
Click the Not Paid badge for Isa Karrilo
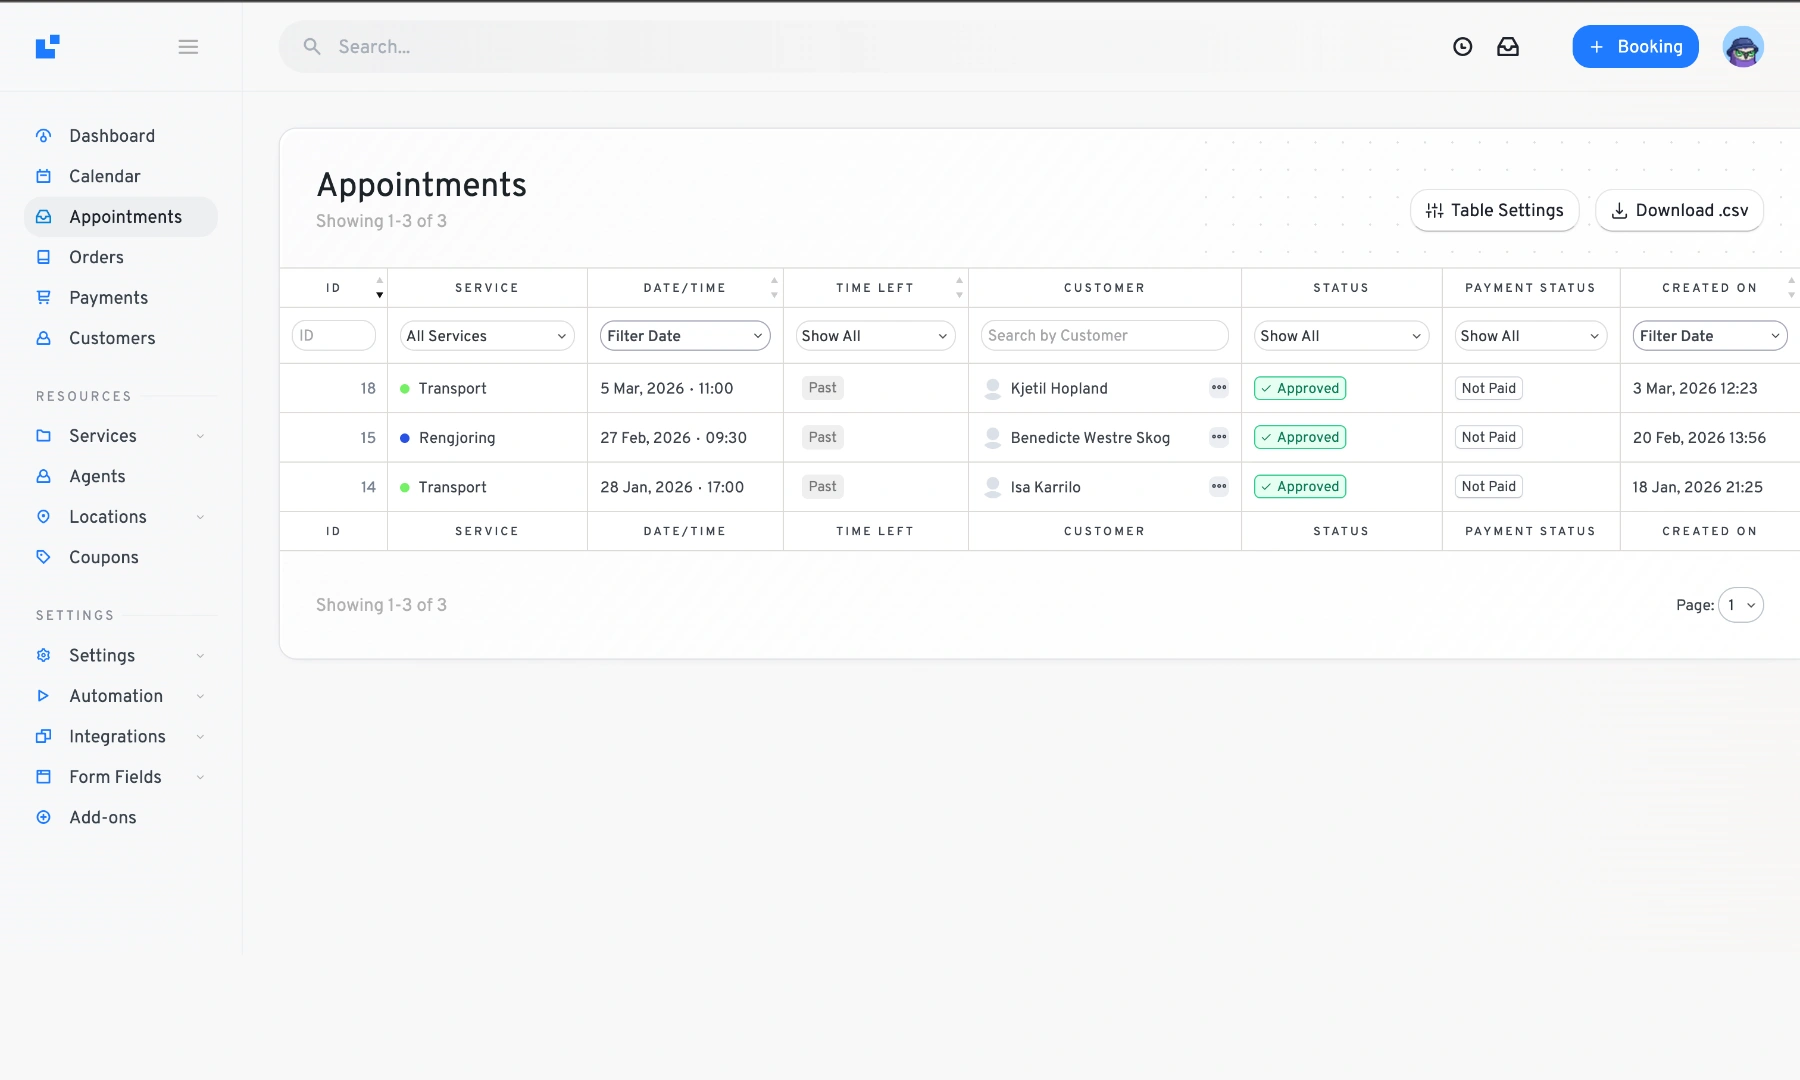[1488, 486]
